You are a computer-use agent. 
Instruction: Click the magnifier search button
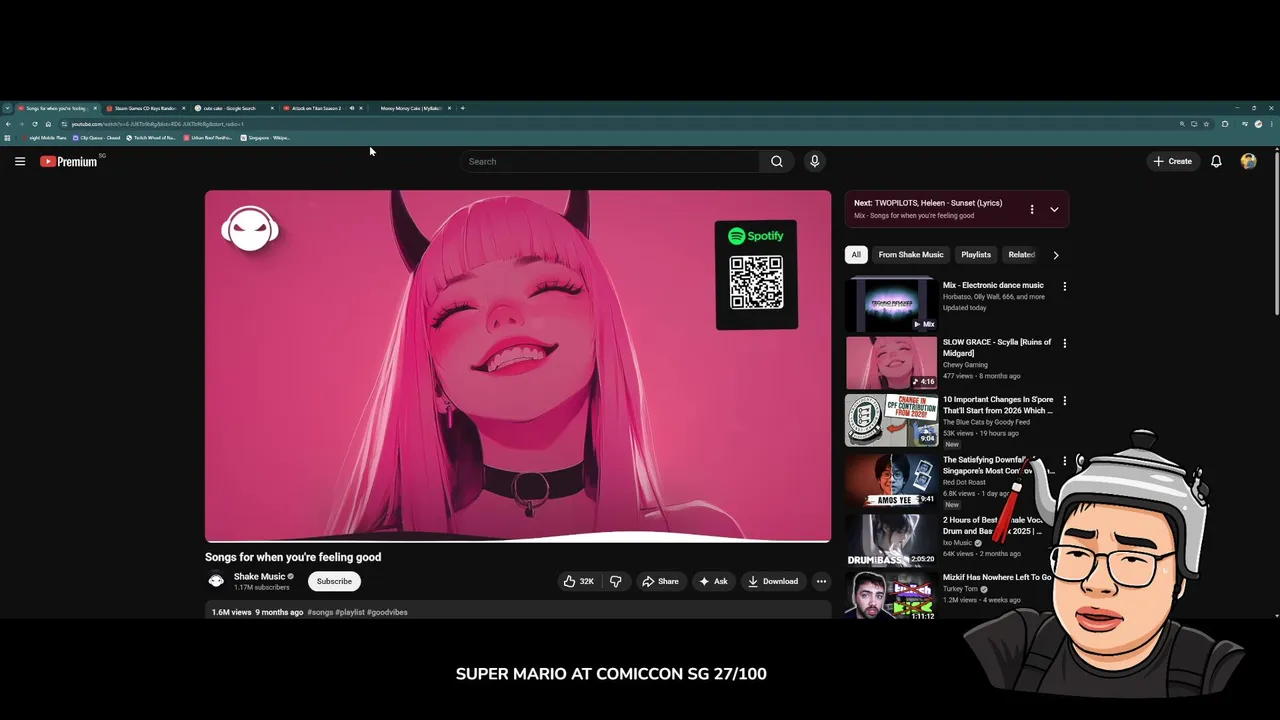777,161
